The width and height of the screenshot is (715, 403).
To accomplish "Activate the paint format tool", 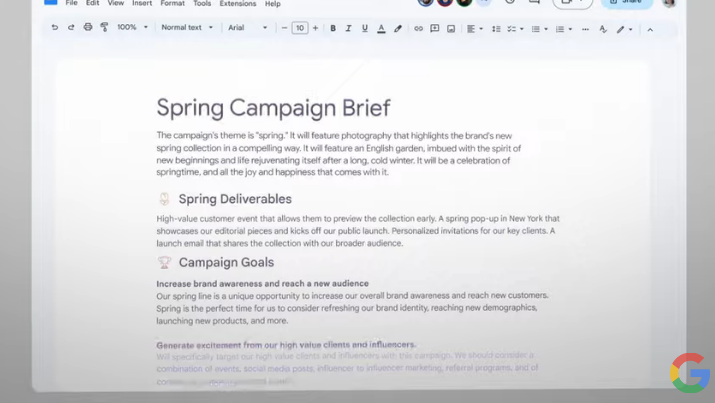I will [x=104, y=27].
